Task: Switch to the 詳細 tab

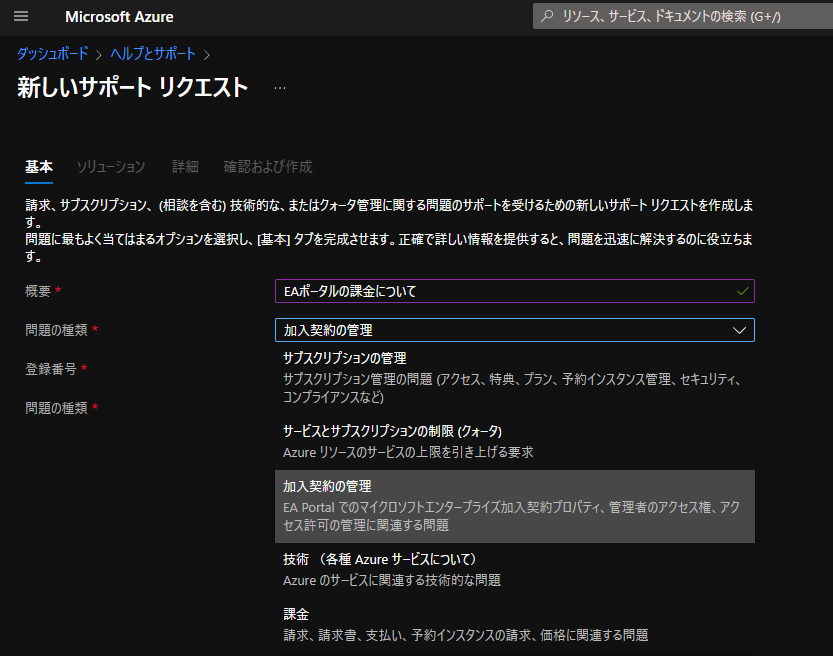Action: tap(185, 167)
